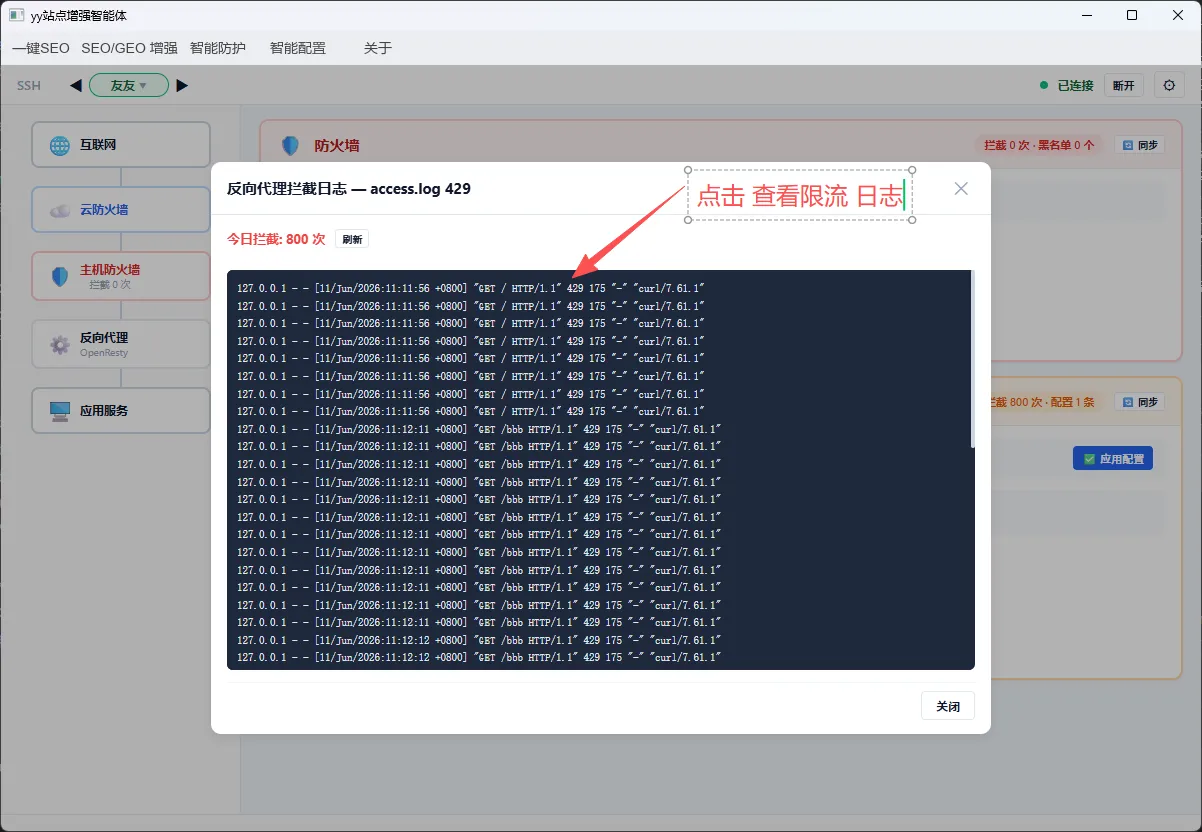The height and width of the screenshot is (832, 1202).
Task: Click the 断开 disconnect button
Action: [1125, 86]
